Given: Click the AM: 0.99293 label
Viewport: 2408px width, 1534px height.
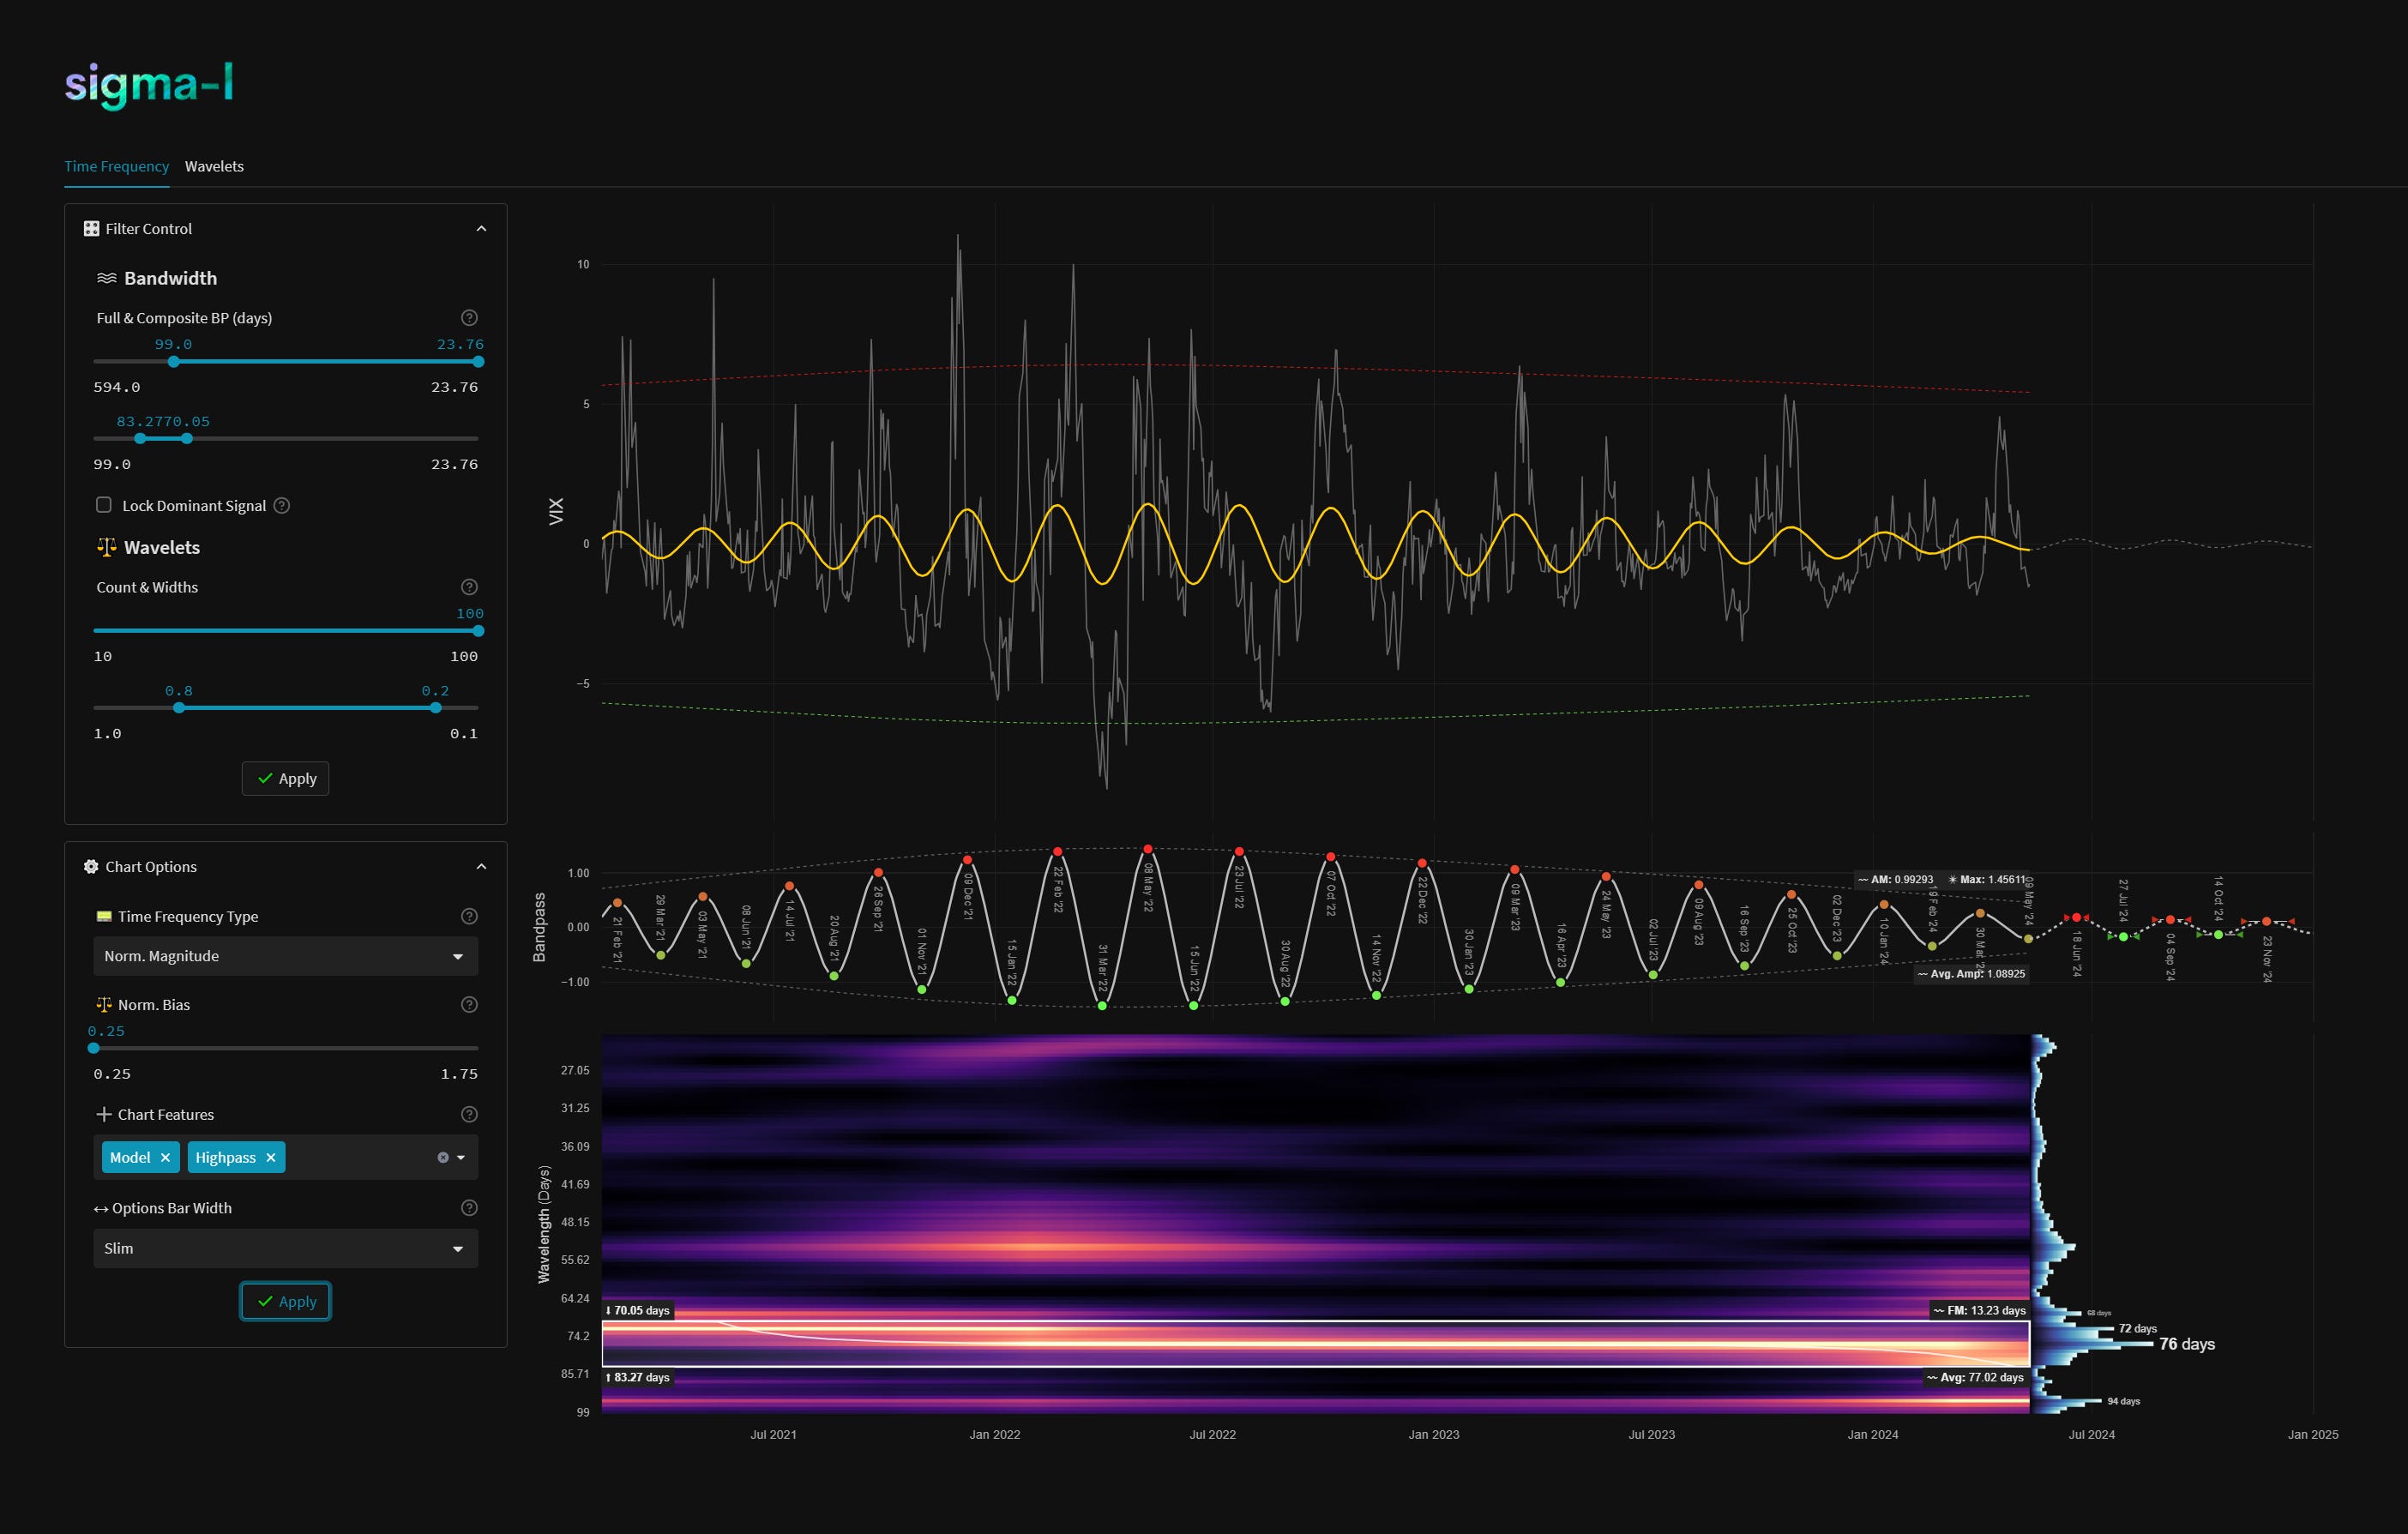Looking at the screenshot, I should pyautogui.click(x=1896, y=880).
